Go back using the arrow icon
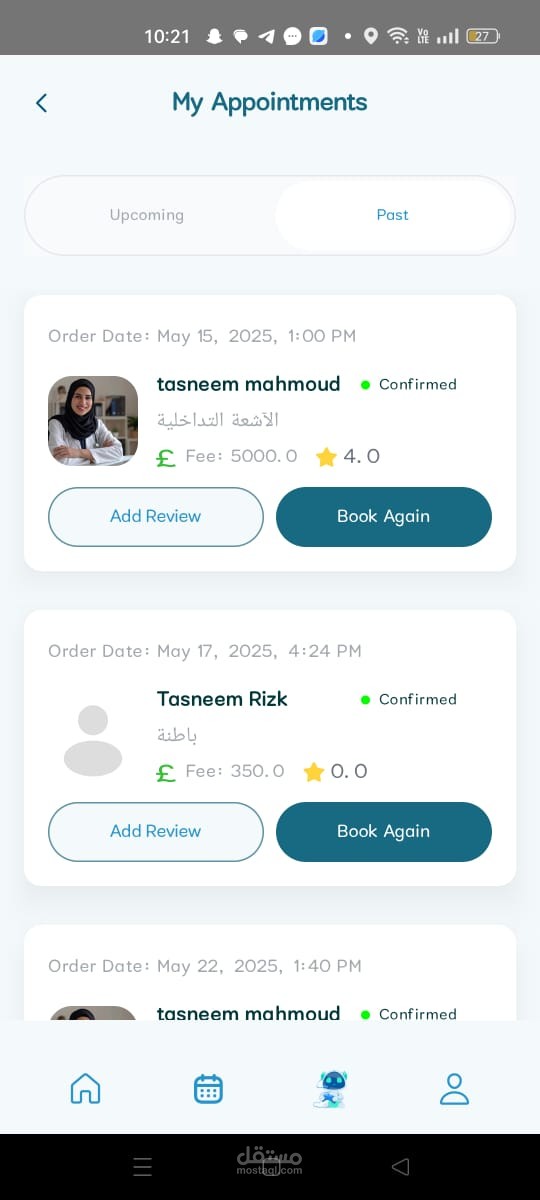 (x=41, y=103)
